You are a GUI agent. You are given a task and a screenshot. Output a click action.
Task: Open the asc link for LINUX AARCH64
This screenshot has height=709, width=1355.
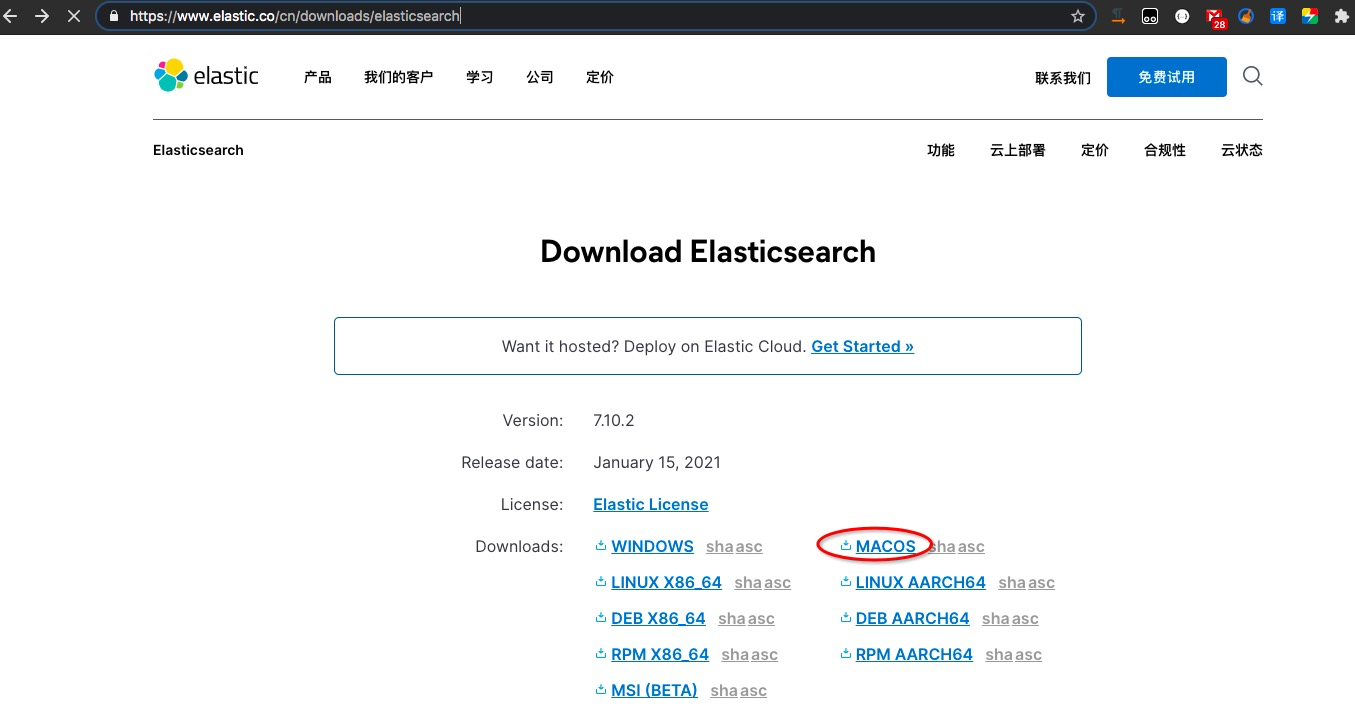pos(1041,583)
